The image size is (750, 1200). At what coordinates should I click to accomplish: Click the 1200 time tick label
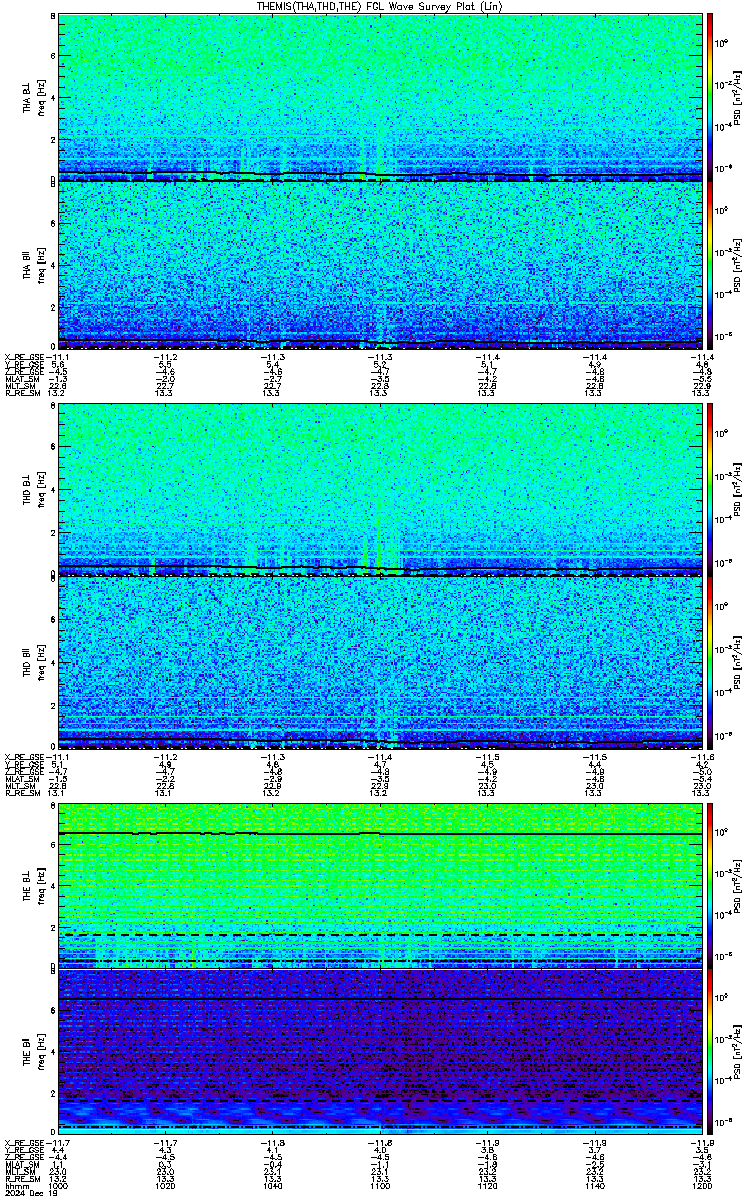(702, 1186)
